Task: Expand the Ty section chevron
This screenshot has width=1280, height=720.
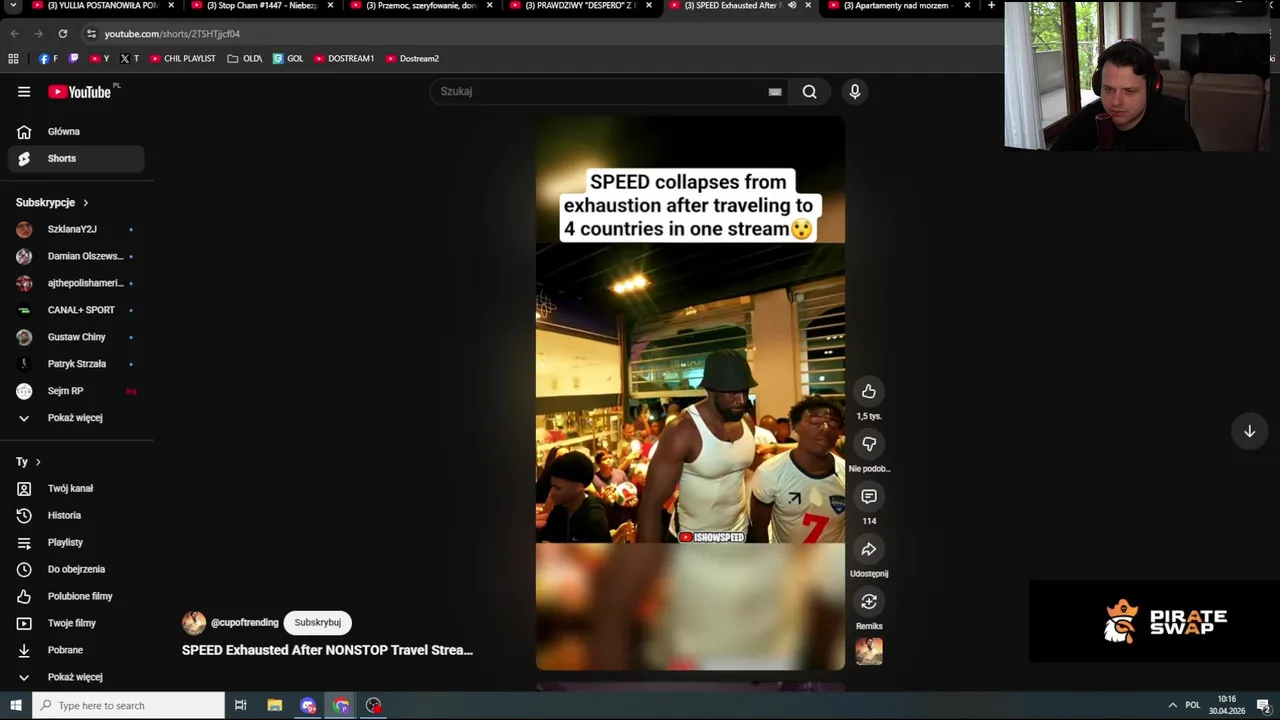Action: point(38,462)
